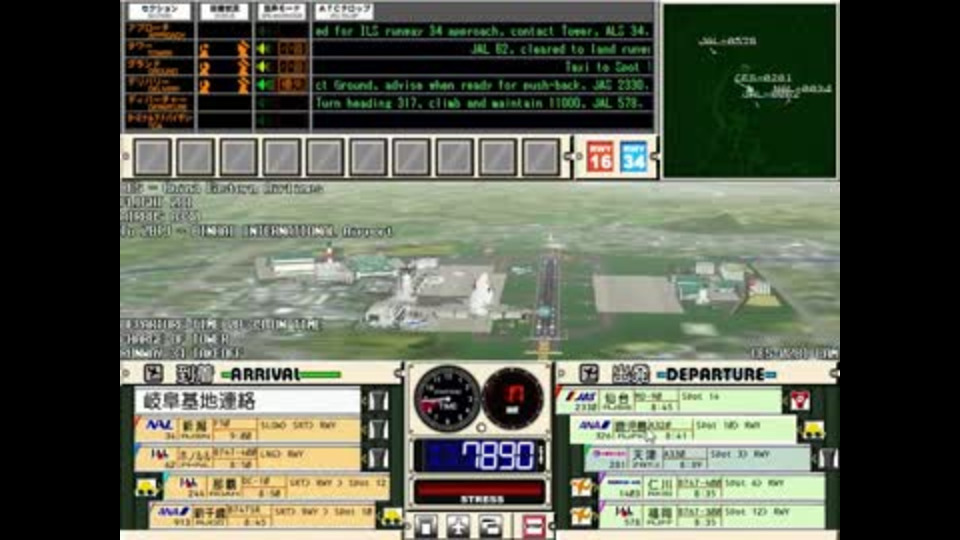This screenshot has width=960, height=540.
Task: Toggle the Ground row speaker icon
Action: 264,67
